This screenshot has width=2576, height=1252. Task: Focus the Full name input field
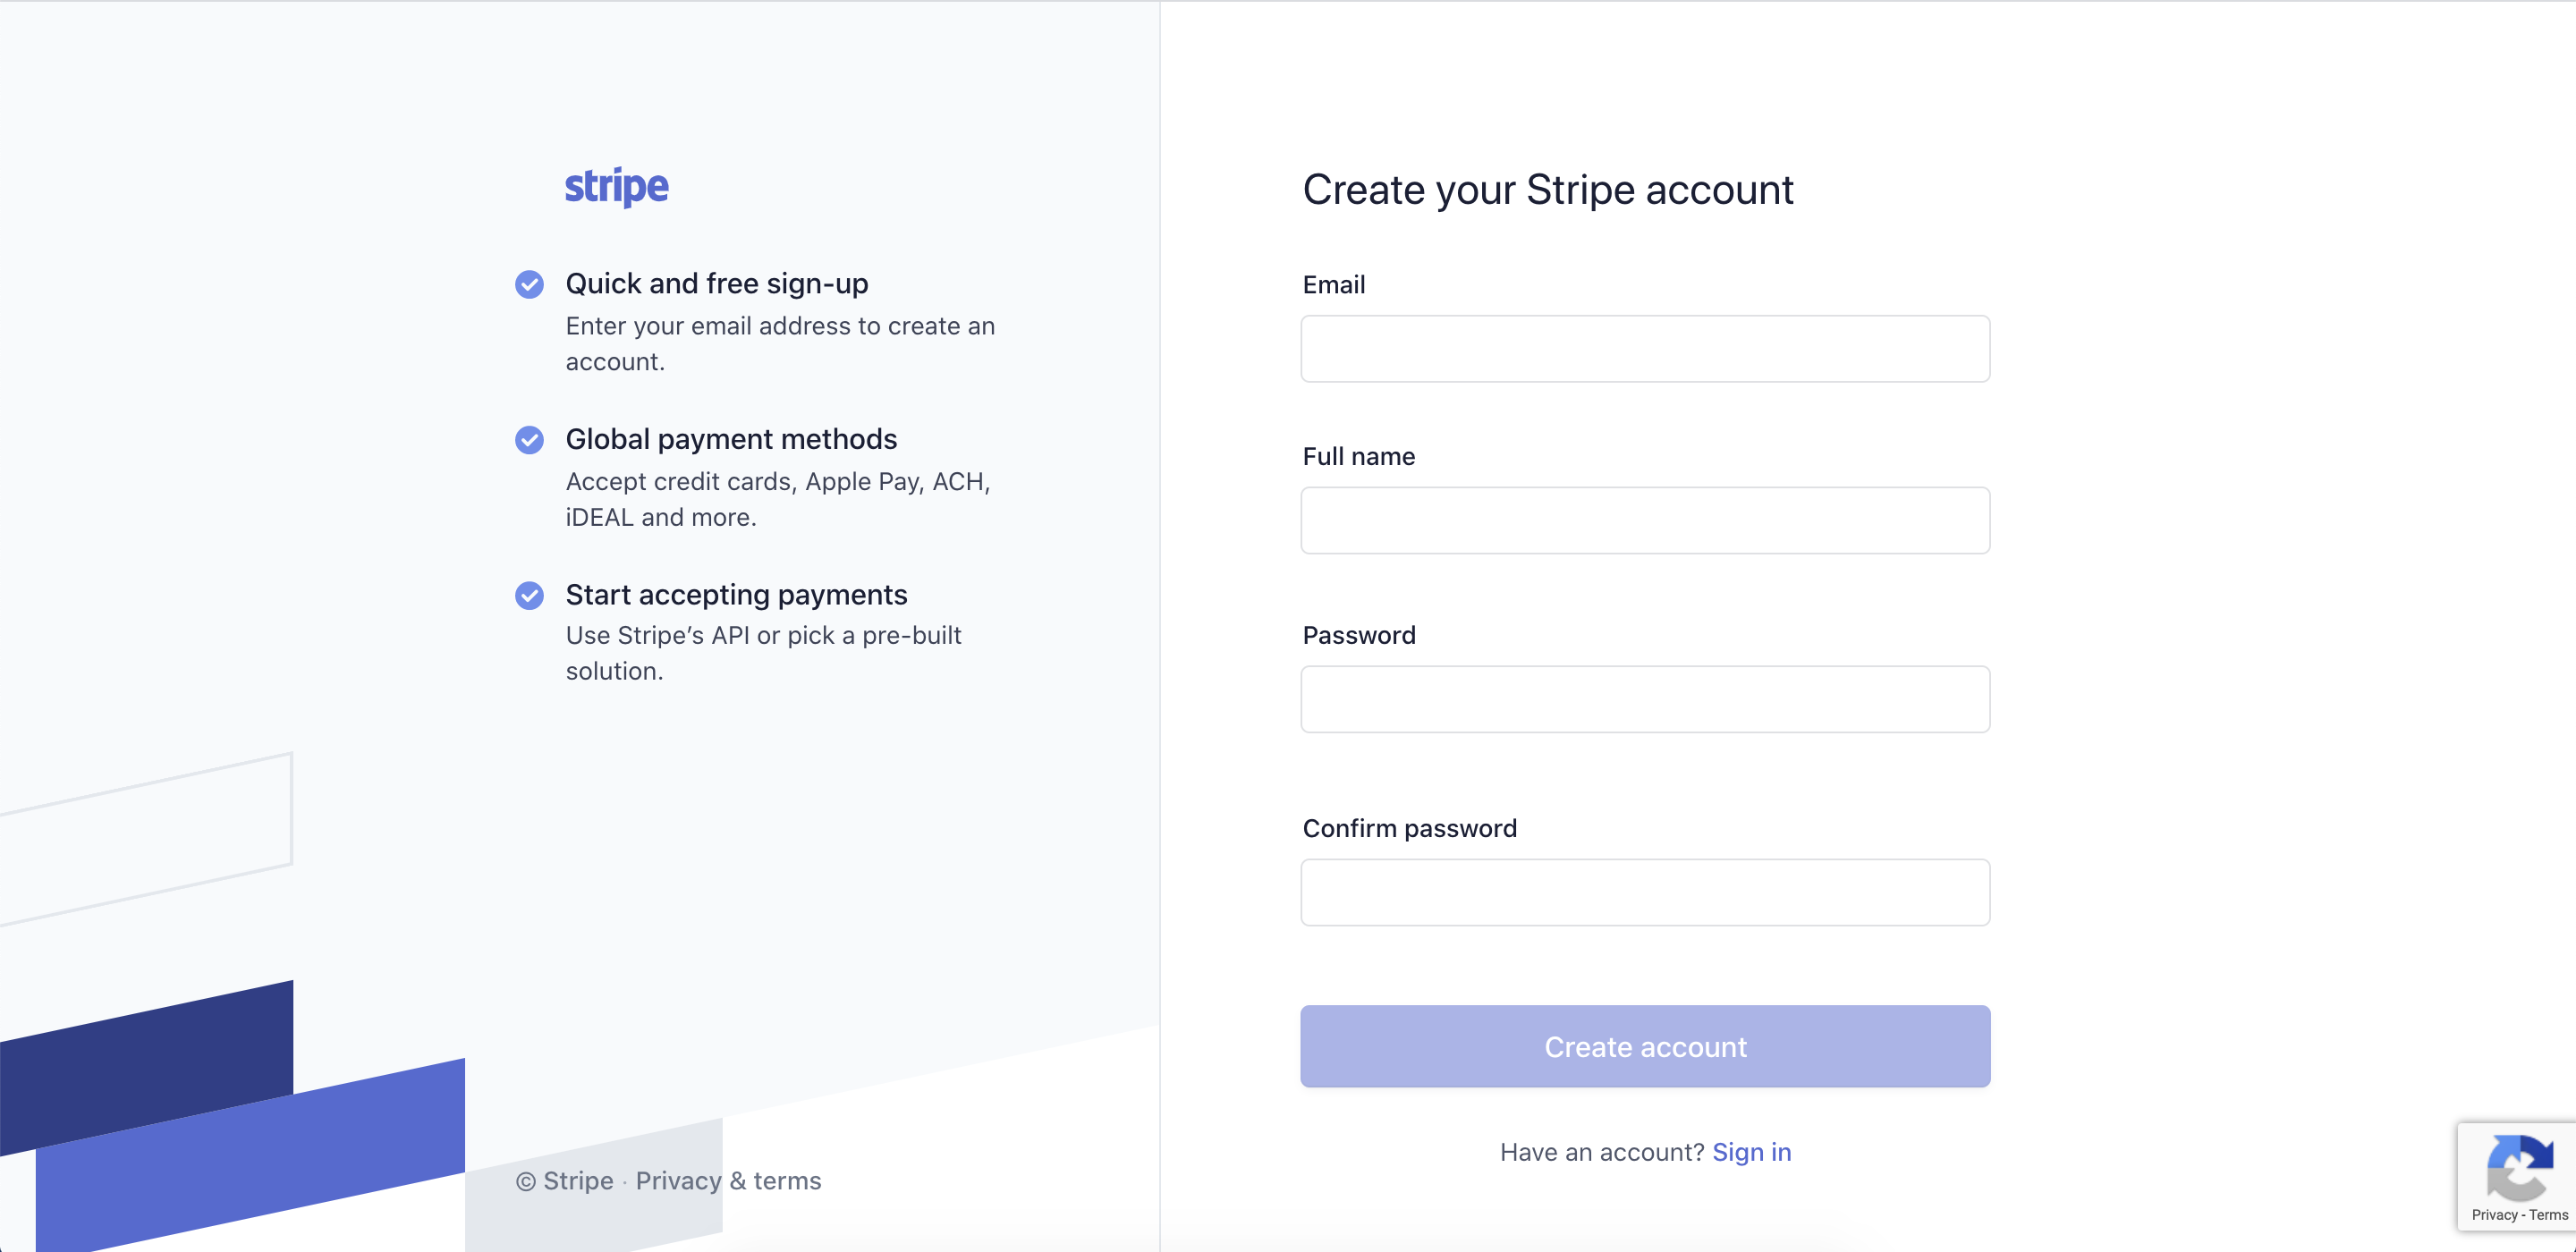tap(1645, 521)
